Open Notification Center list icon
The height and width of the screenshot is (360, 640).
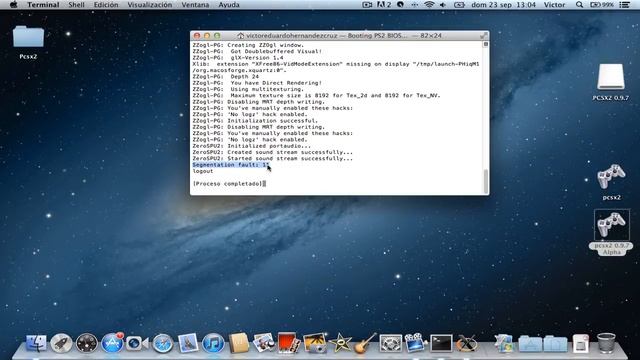[x=624, y=5]
